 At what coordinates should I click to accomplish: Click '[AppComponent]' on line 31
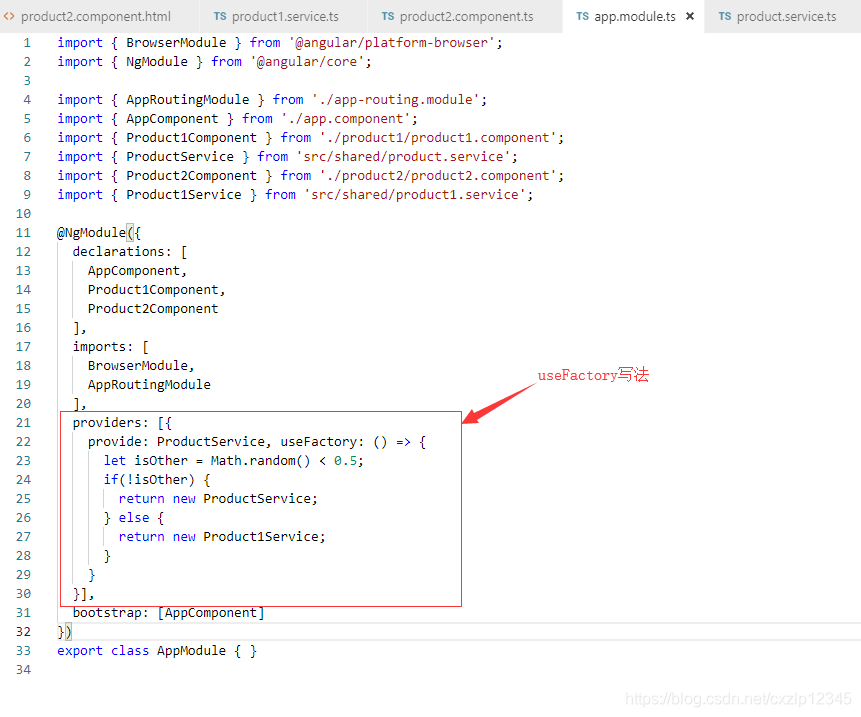(211, 613)
